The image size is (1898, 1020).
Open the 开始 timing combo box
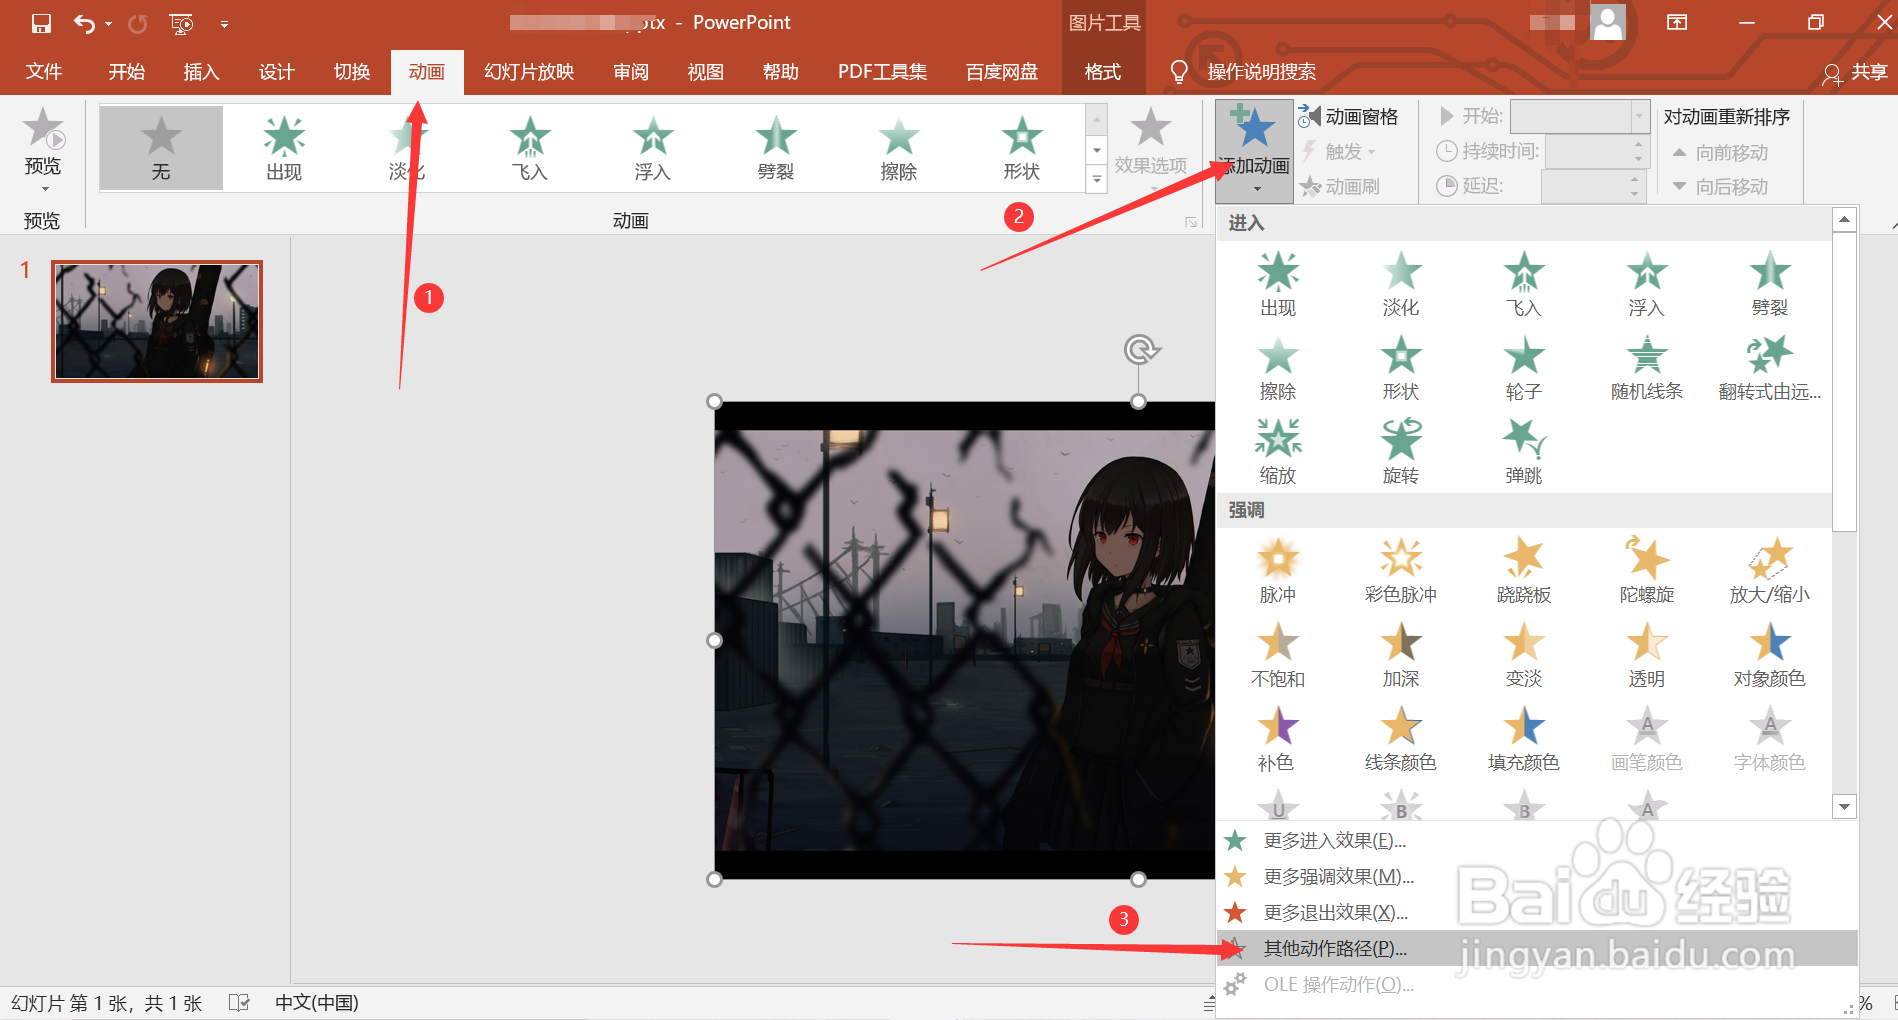[1579, 117]
